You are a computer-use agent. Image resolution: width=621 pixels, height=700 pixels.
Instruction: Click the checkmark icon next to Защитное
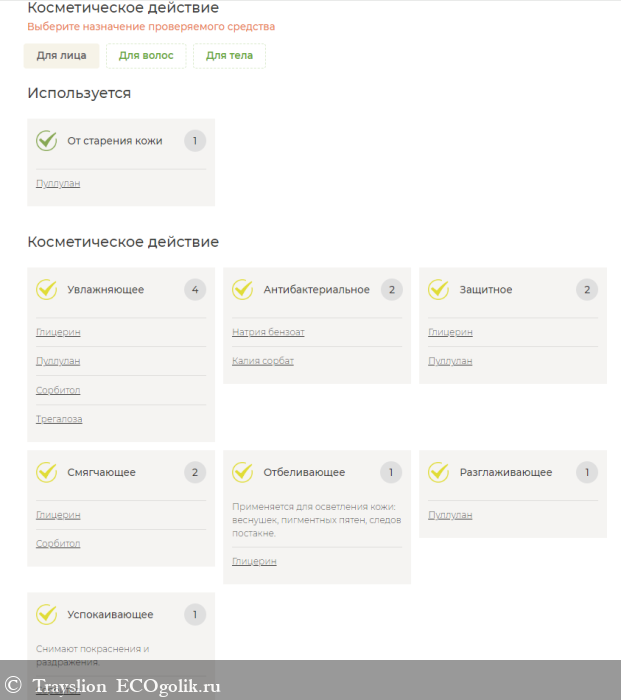coord(438,290)
